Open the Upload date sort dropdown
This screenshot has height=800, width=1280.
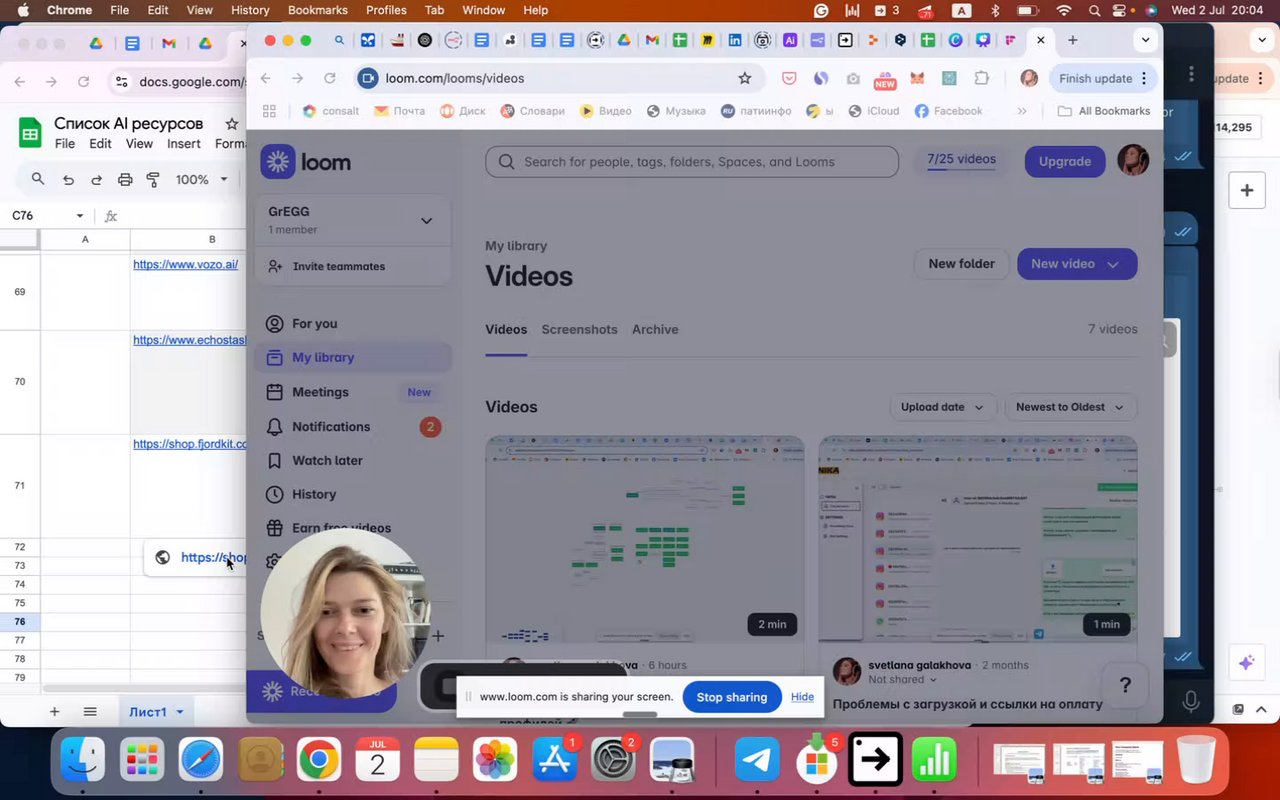pos(942,407)
